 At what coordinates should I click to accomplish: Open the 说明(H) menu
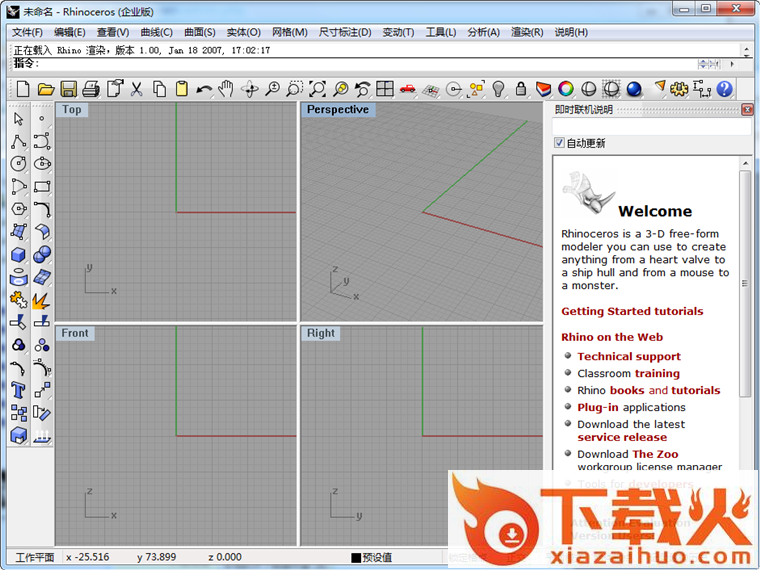tap(571, 32)
